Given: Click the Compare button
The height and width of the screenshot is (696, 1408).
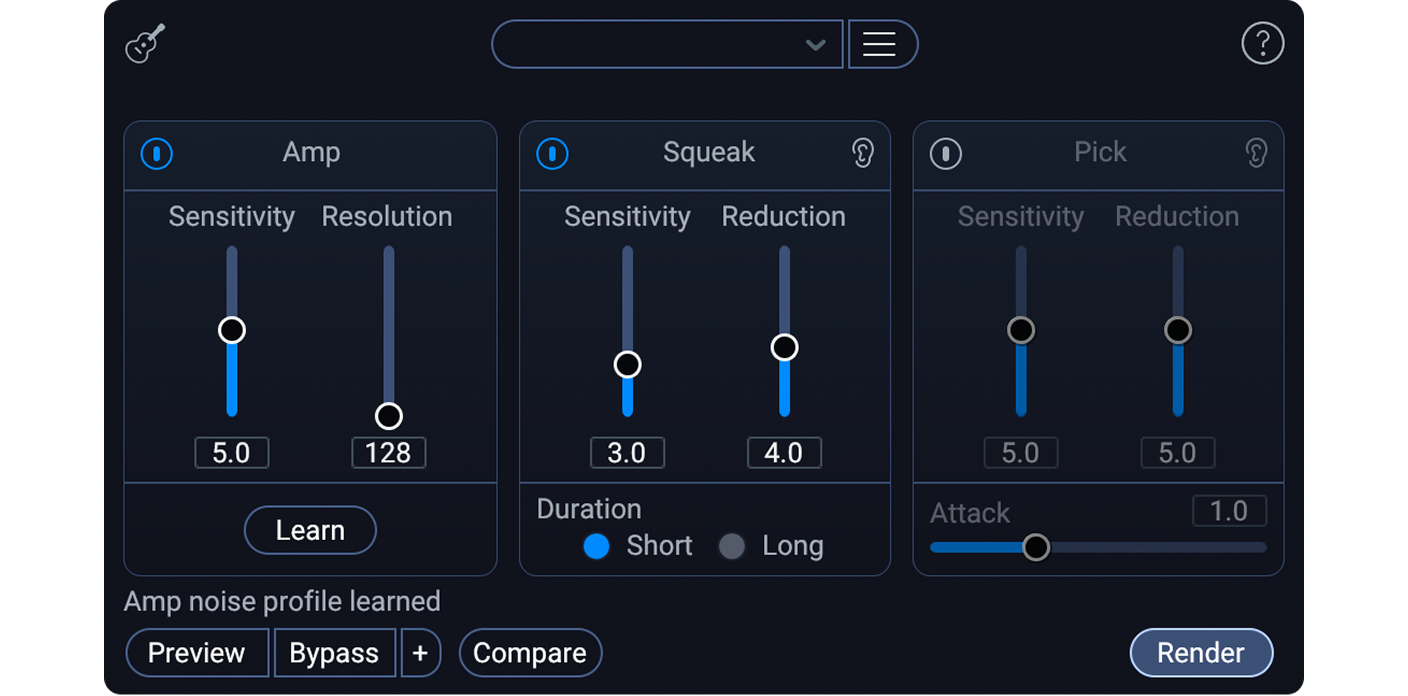Looking at the screenshot, I should pyautogui.click(x=530, y=652).
